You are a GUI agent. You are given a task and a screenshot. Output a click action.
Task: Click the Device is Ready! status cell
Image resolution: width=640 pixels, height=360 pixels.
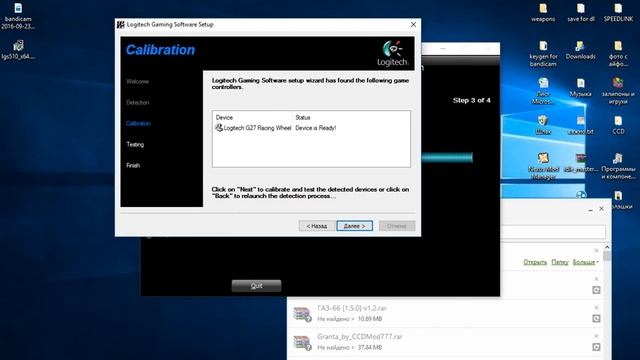point(316,128)
